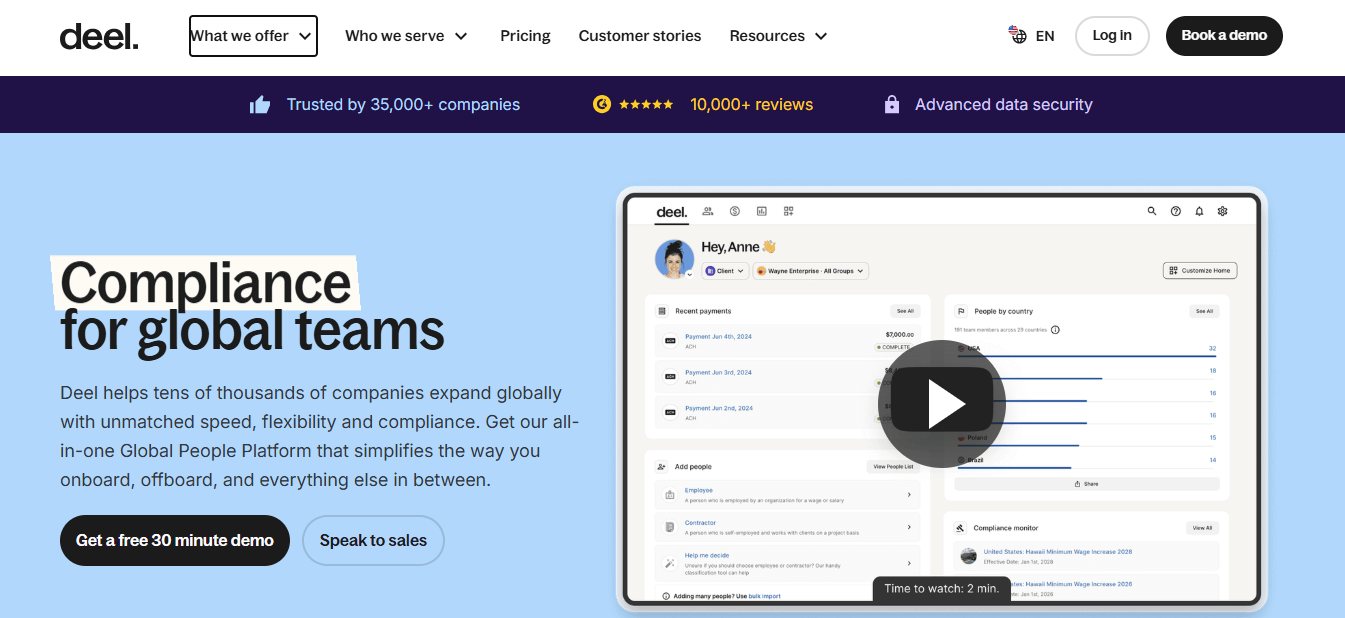Click Get a free 30 minute demo
The height and width of the screenshot is (618, 1345).
[x=175, y=540]
